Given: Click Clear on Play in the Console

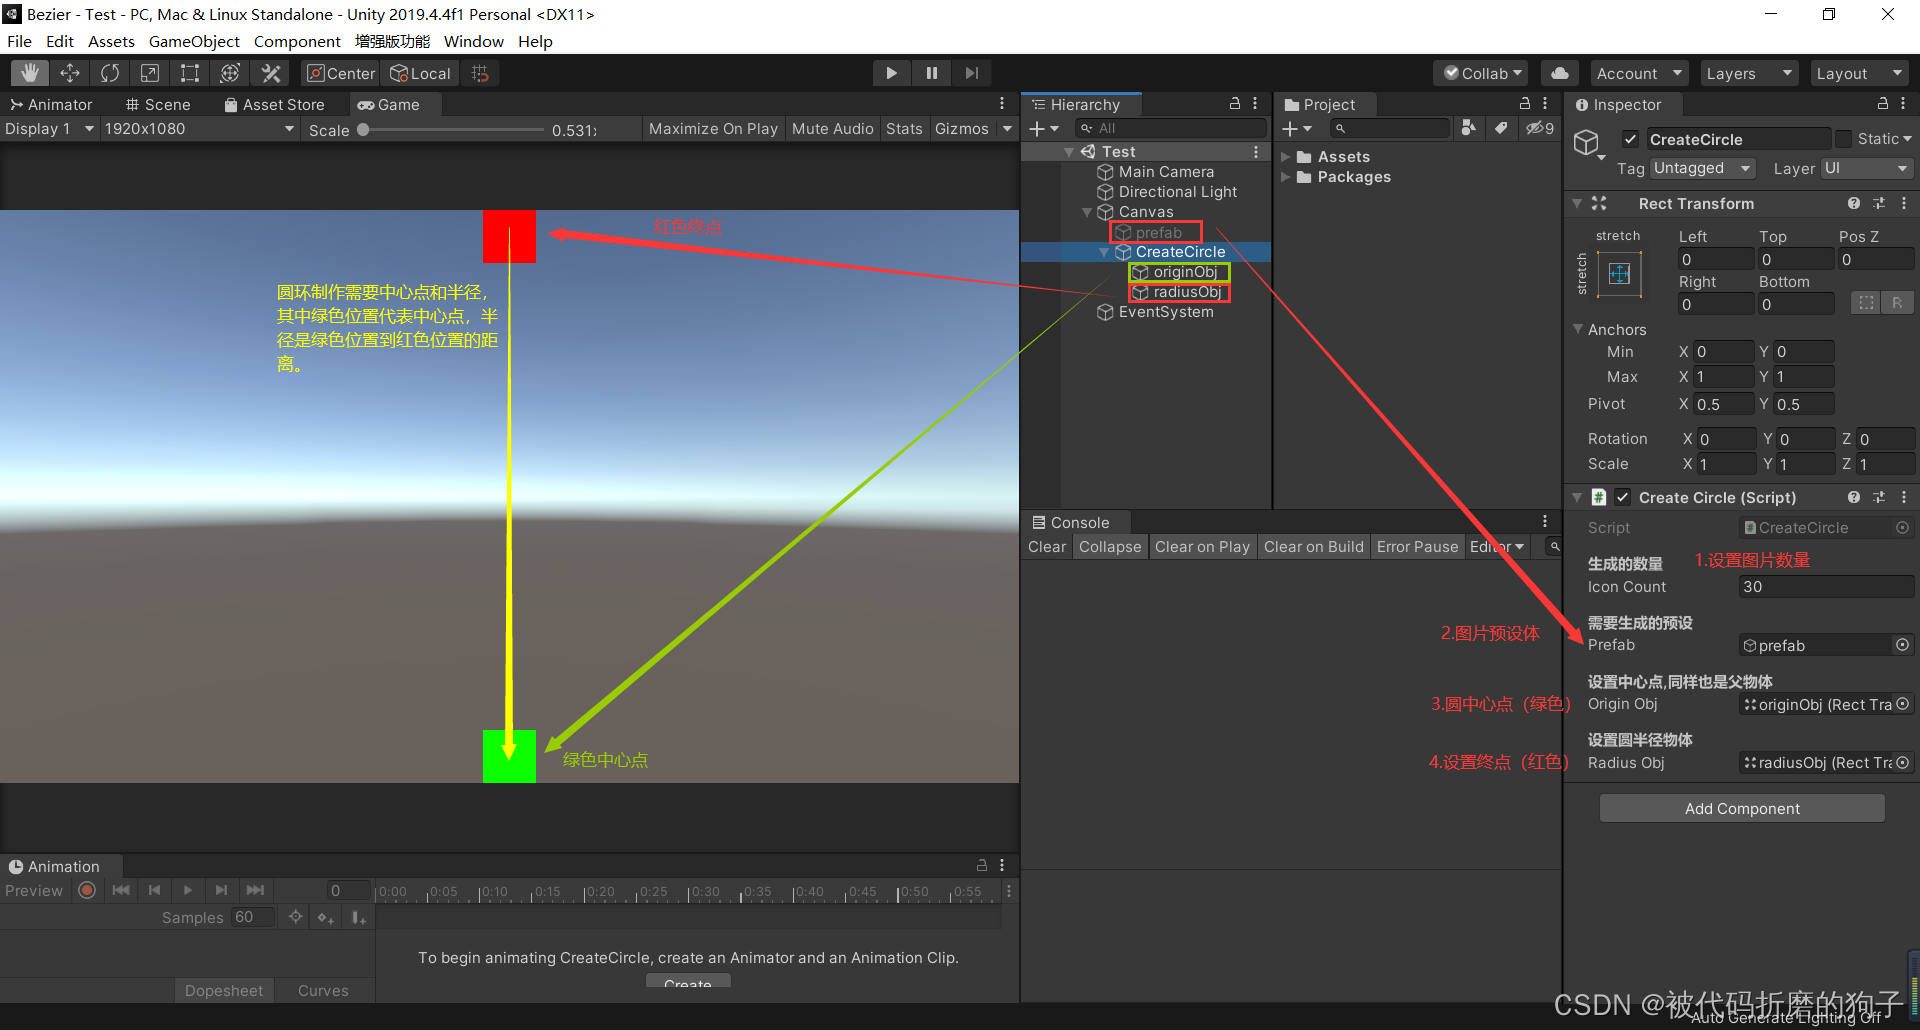Looking at the screenshot, I should pyautogui.click(x=1202, y=546).
